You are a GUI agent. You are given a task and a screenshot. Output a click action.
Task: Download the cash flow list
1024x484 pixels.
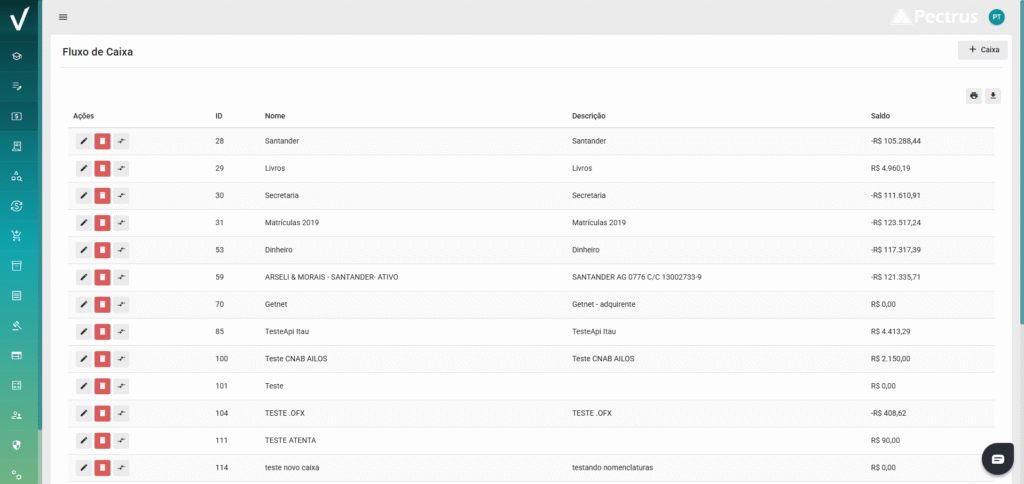click(x=992, y=96)
